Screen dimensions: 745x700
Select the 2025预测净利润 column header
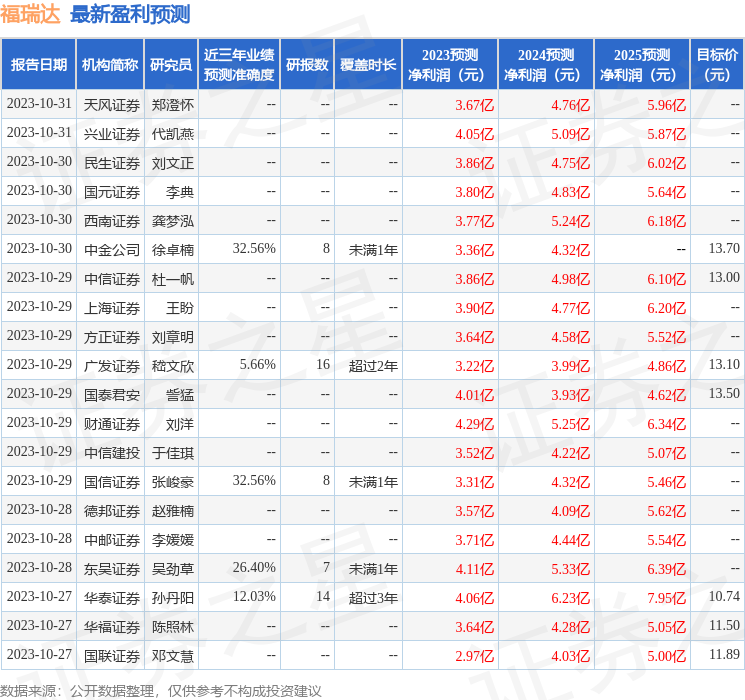642,65
